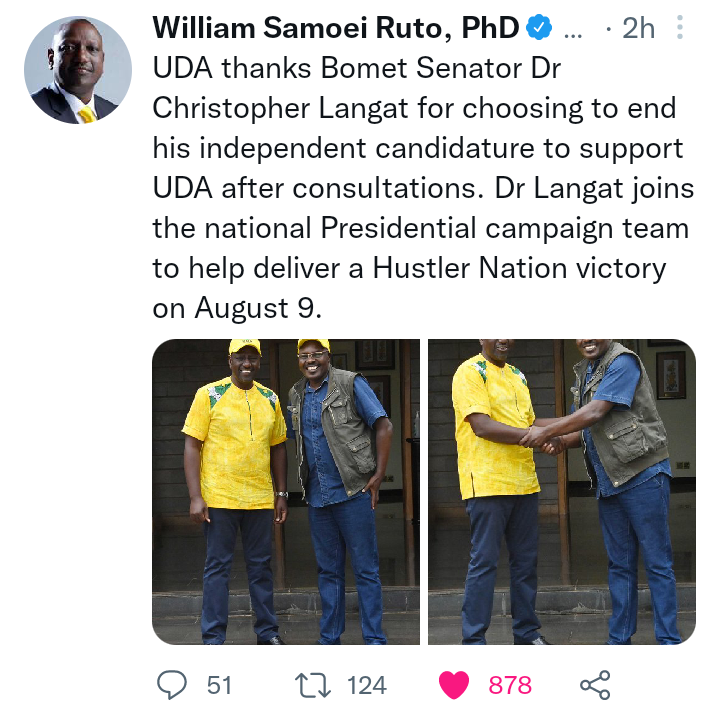Image resolution: width=720 pixels, height=714 pixels.
Task: Open the right handshake photo
Action: pos(562,492)
